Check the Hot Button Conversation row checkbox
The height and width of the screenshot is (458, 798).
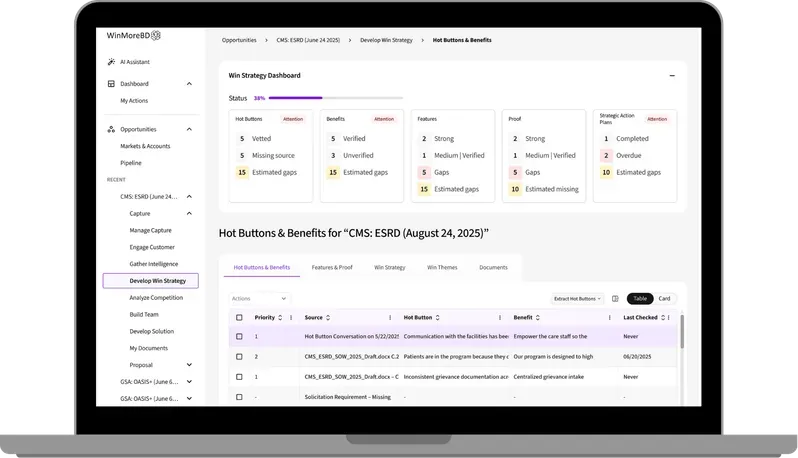239,336
